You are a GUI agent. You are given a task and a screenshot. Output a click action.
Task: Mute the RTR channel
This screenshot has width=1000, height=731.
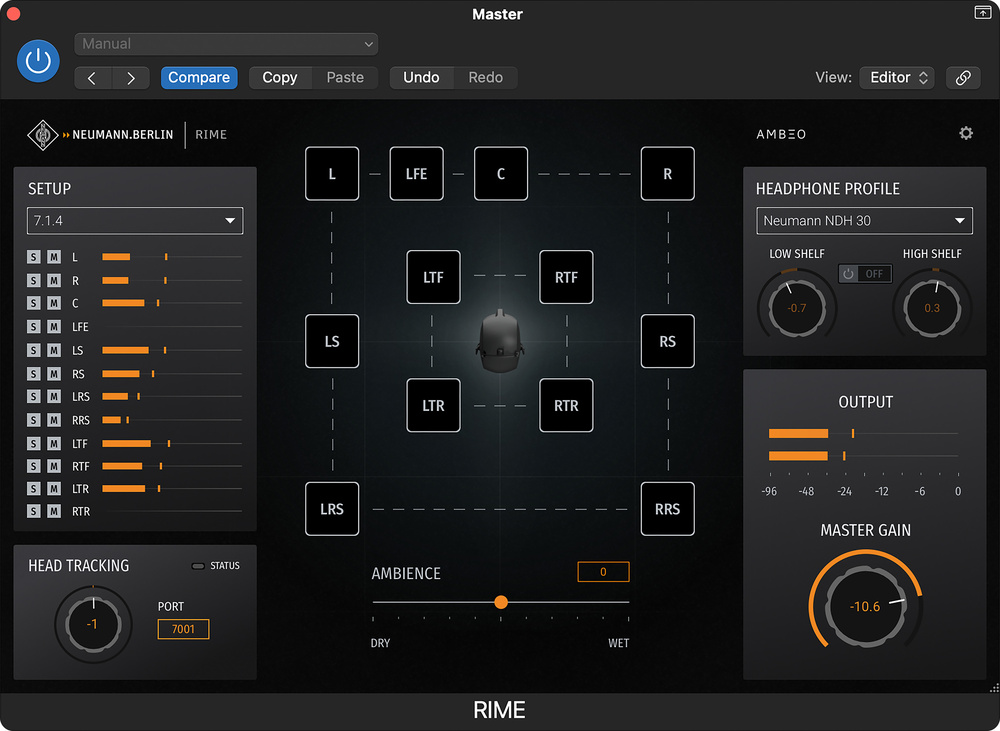tap(54, 511)
